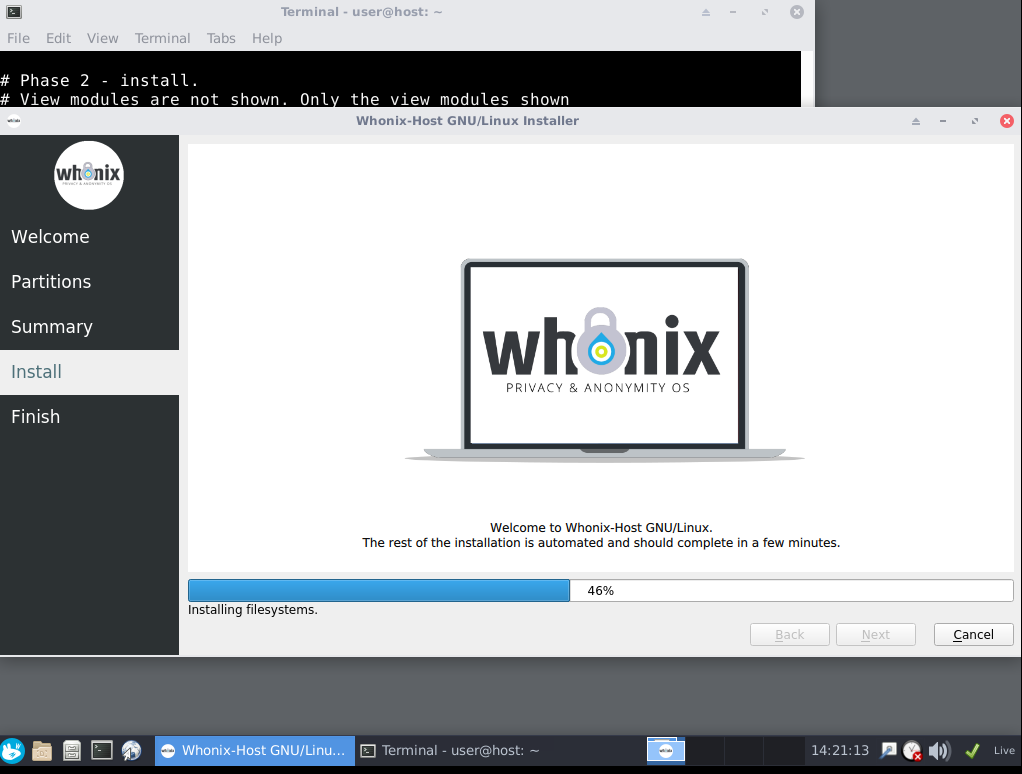Click the installation progress bar at 46%

tap(600, 590)
